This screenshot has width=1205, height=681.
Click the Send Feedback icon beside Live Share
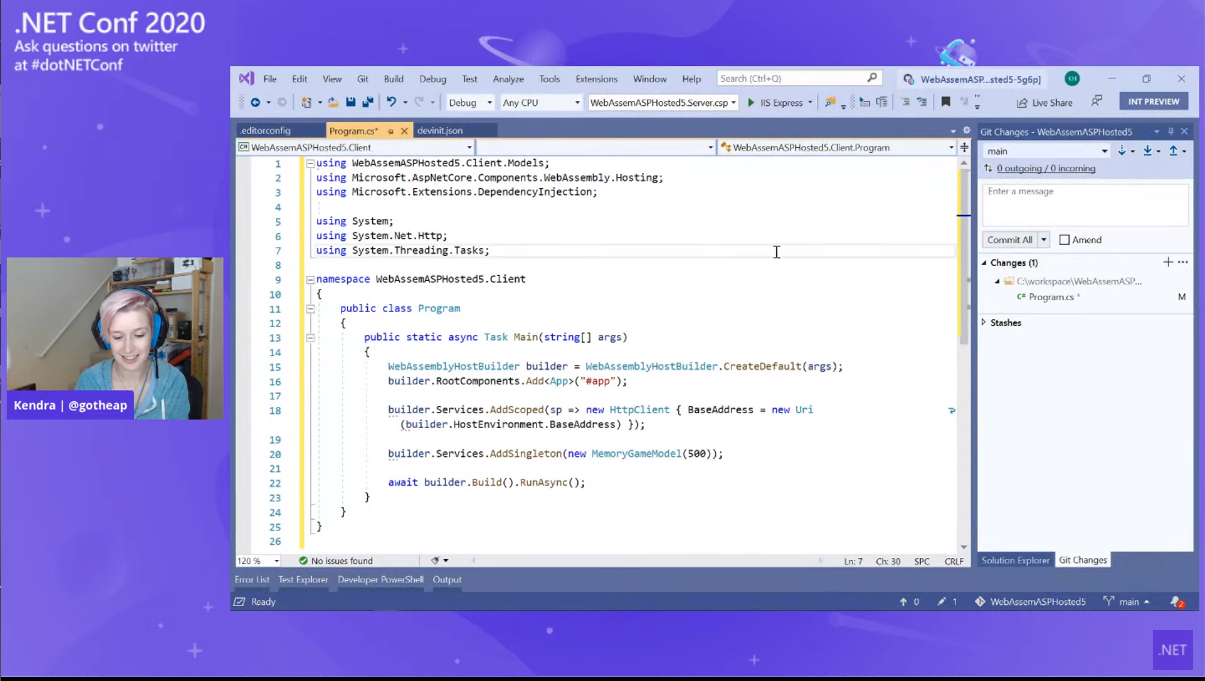point(1097,102)
